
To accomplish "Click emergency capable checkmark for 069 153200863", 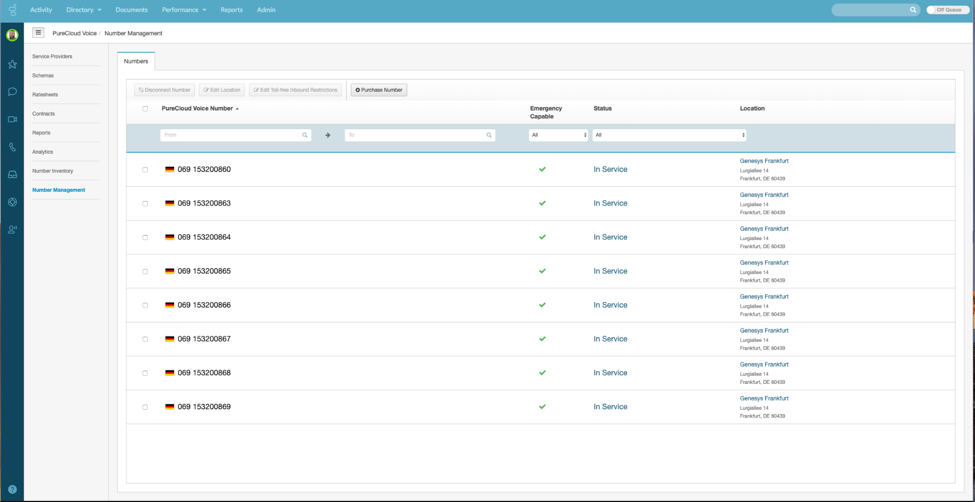I will coord(542,203).
